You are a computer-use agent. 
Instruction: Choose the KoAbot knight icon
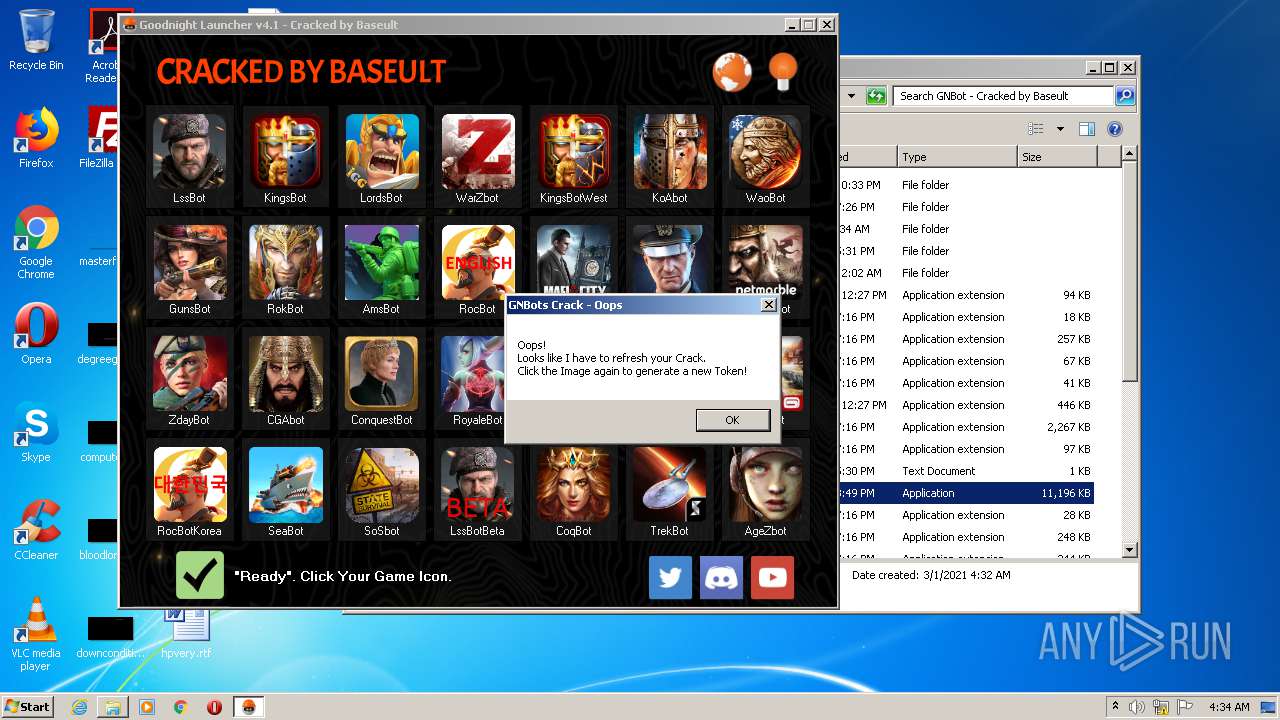(x=669, y=152)
